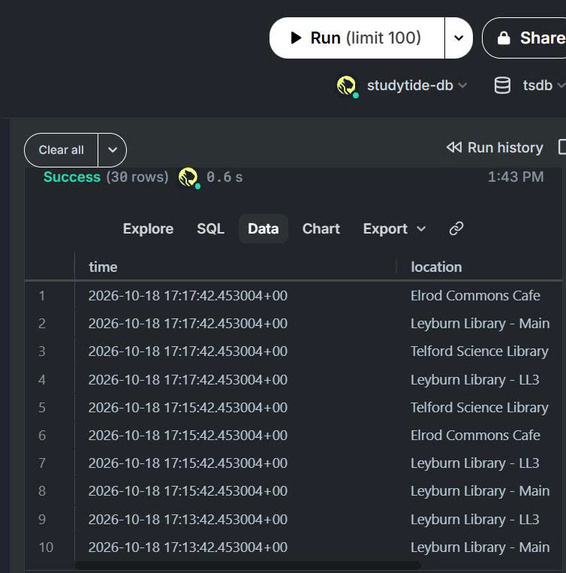Select row 1 time cell 17:17:42
The height and width of the screenshot is (573, 566).
pos(188,296)
